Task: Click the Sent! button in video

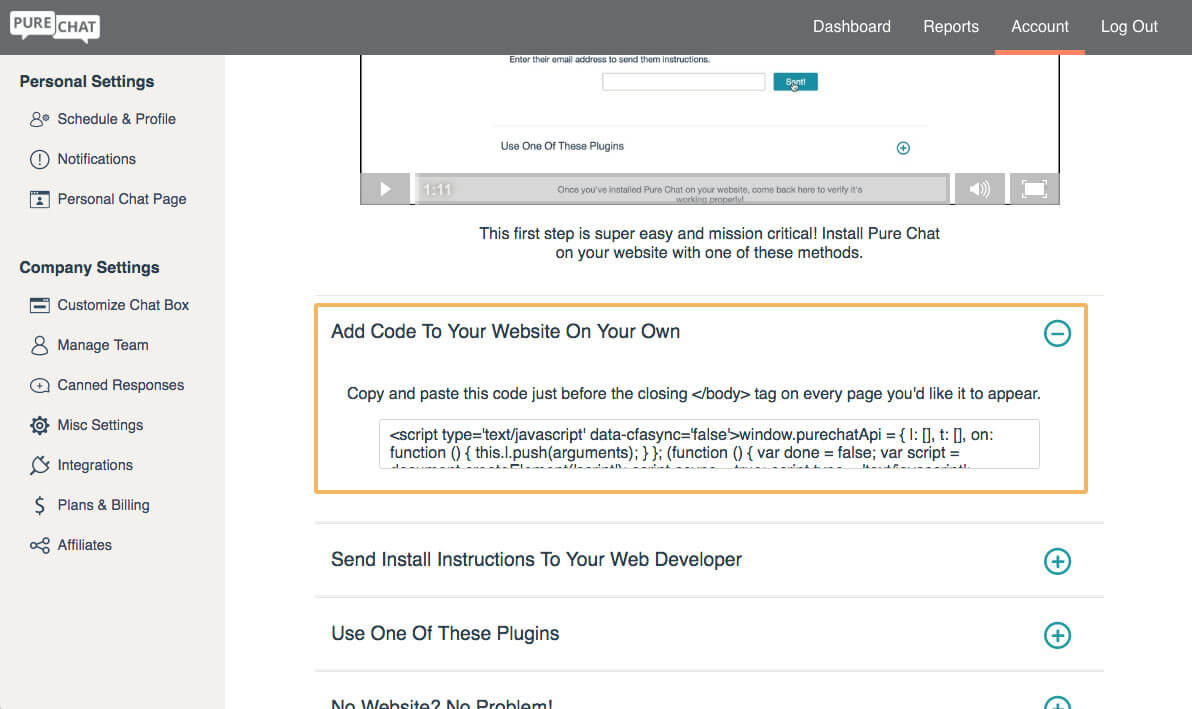Action: [795, 82]
